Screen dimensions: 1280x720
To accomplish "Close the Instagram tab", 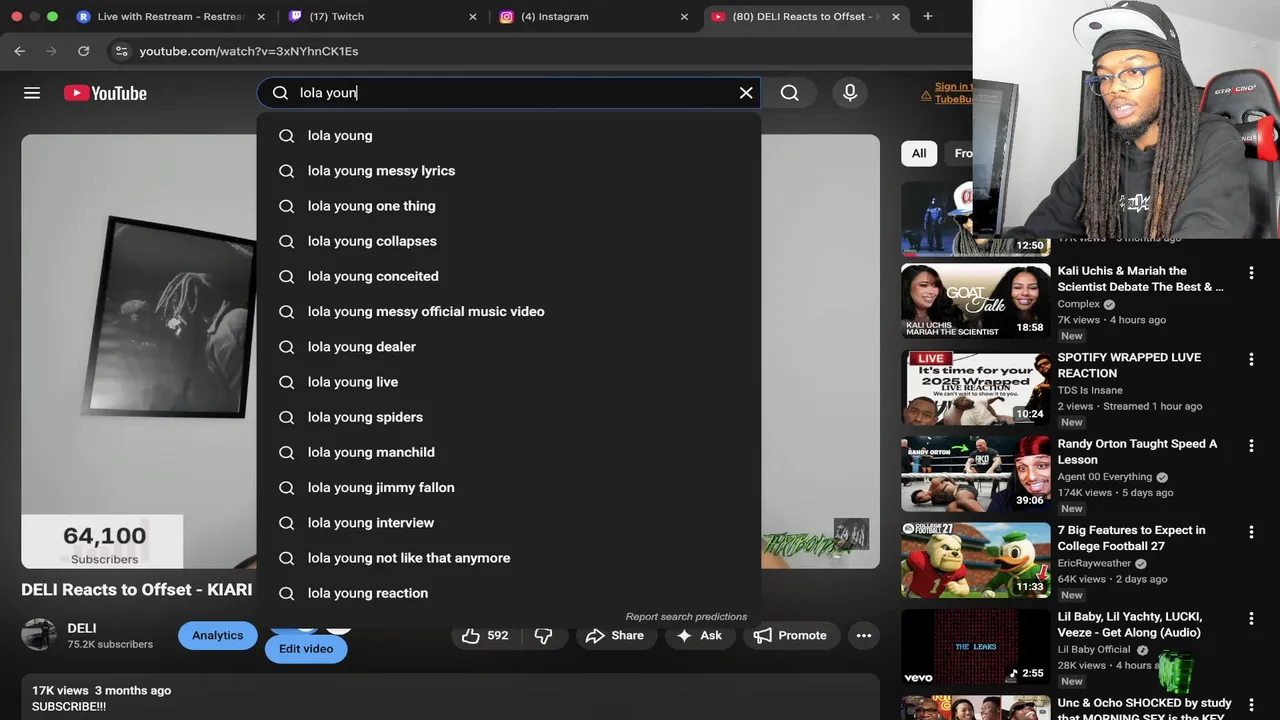I will click(684, 16).
